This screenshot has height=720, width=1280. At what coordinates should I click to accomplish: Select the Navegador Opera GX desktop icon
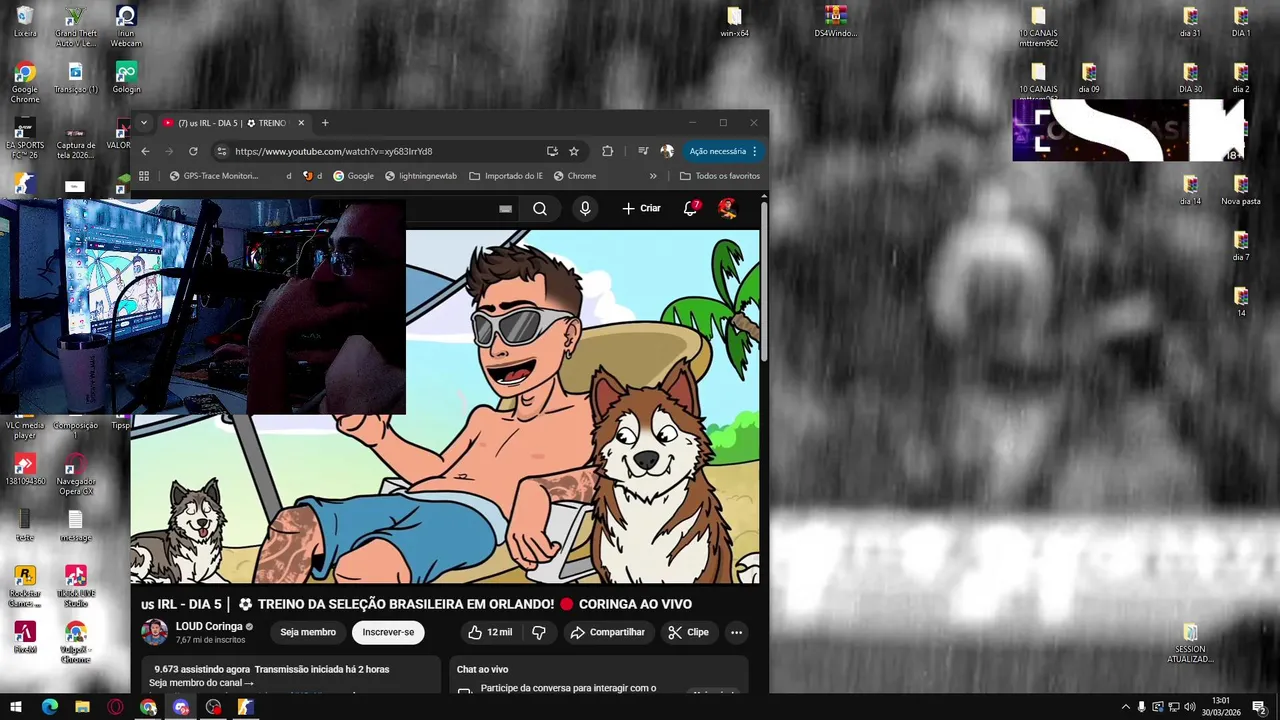[76, 472]
